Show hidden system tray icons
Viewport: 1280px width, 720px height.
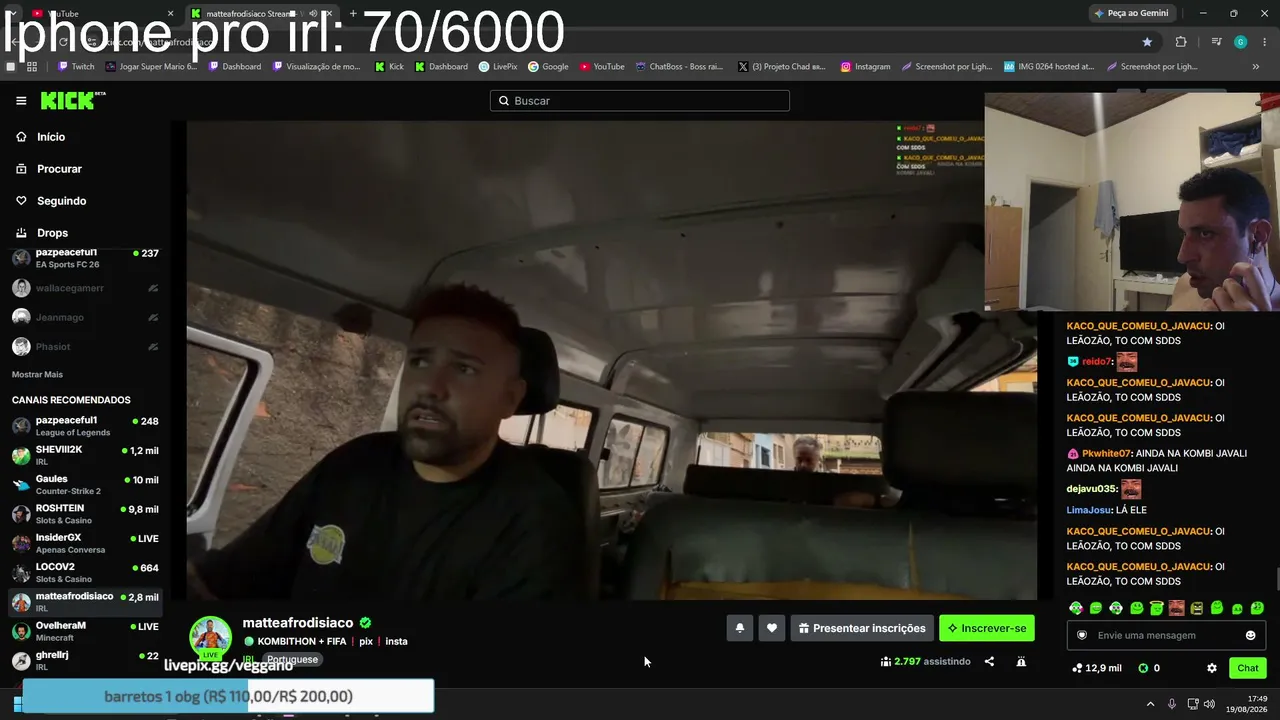pyautogui.click(x=1150, y=704)
